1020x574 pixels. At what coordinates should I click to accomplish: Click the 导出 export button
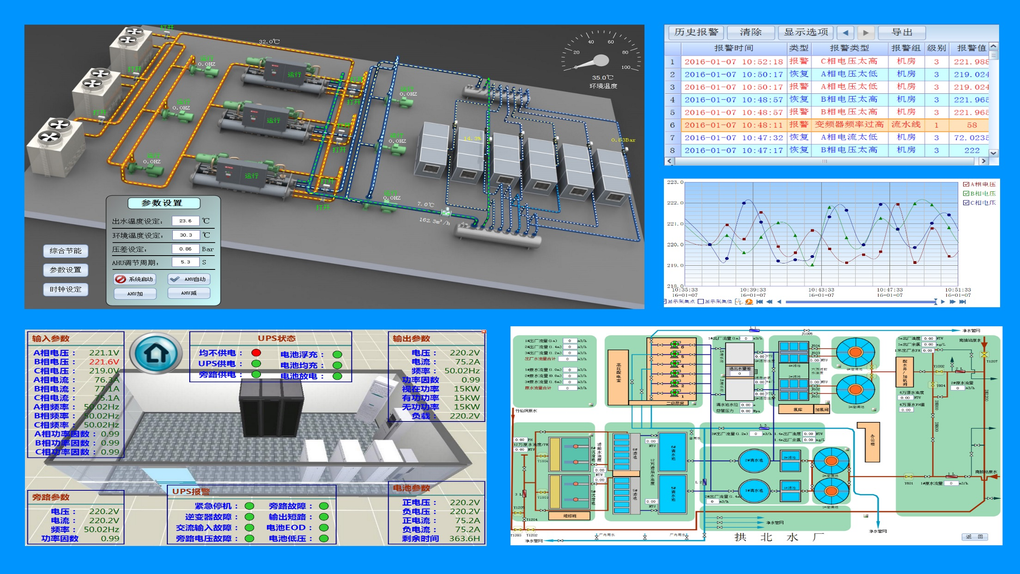pyautogui.click(x=902, y=32)
